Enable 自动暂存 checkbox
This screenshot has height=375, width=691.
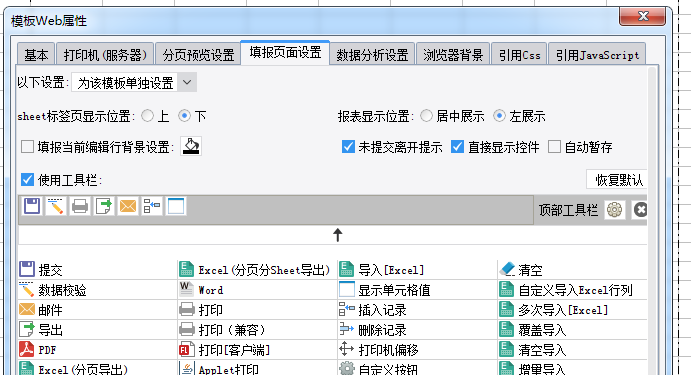pos(554,146)
